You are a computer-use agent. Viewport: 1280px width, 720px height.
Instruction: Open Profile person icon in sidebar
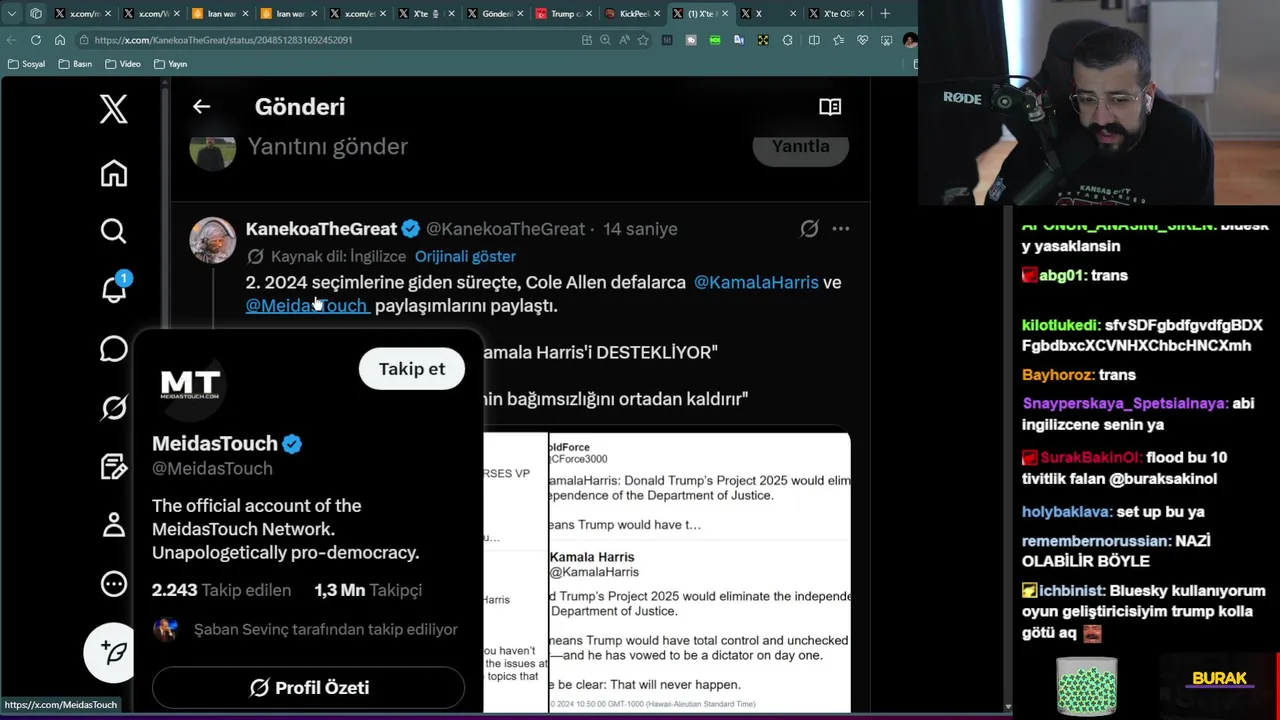tap(113, 524)
